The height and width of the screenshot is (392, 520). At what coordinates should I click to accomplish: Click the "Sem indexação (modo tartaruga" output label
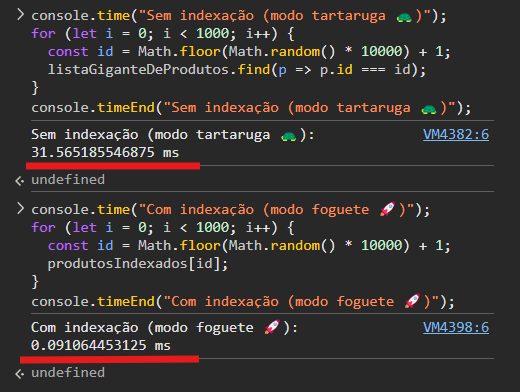point(172,135)
